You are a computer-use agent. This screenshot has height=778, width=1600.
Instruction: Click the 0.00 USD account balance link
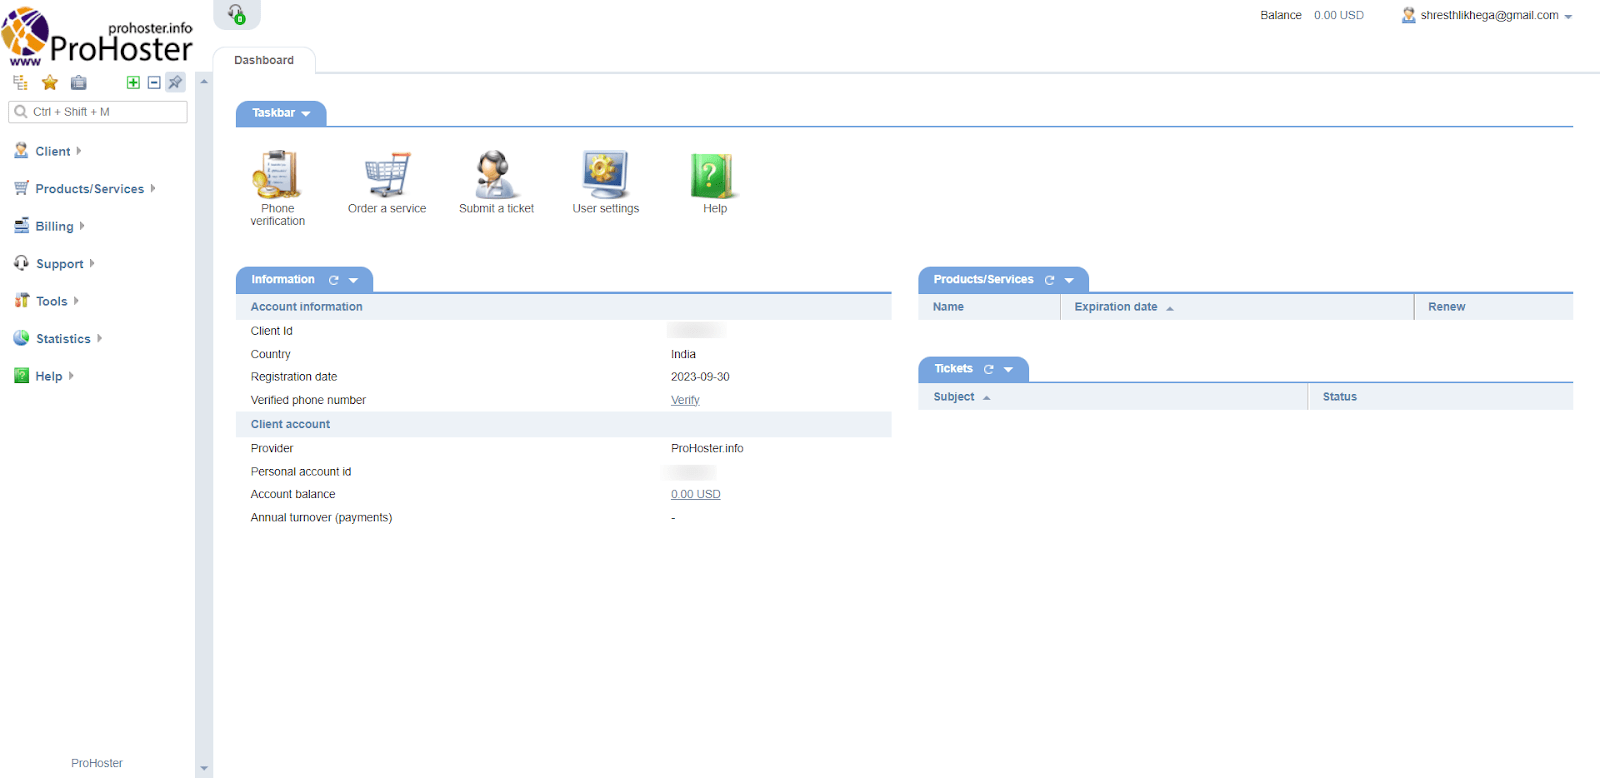click(x=695, y=494)
